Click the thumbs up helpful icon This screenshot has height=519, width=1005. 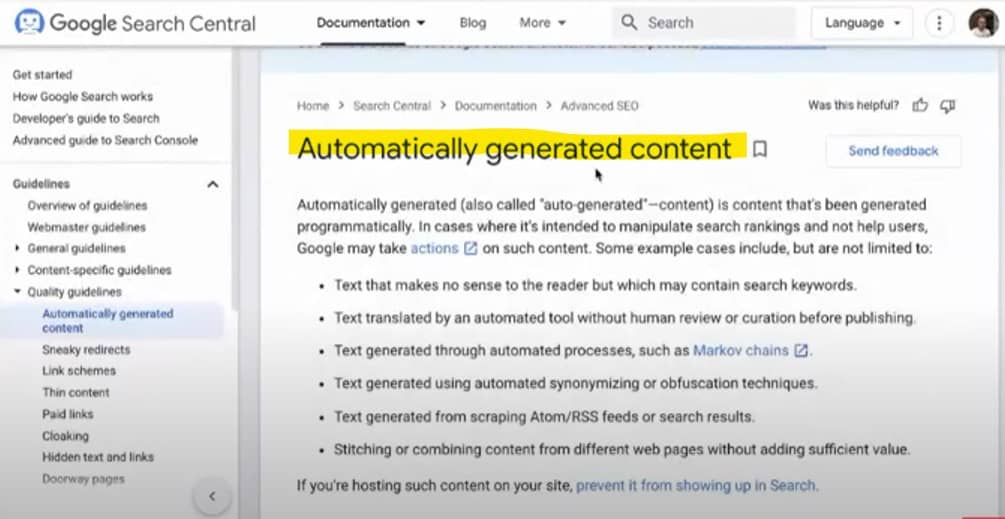(x=920, y=106)
